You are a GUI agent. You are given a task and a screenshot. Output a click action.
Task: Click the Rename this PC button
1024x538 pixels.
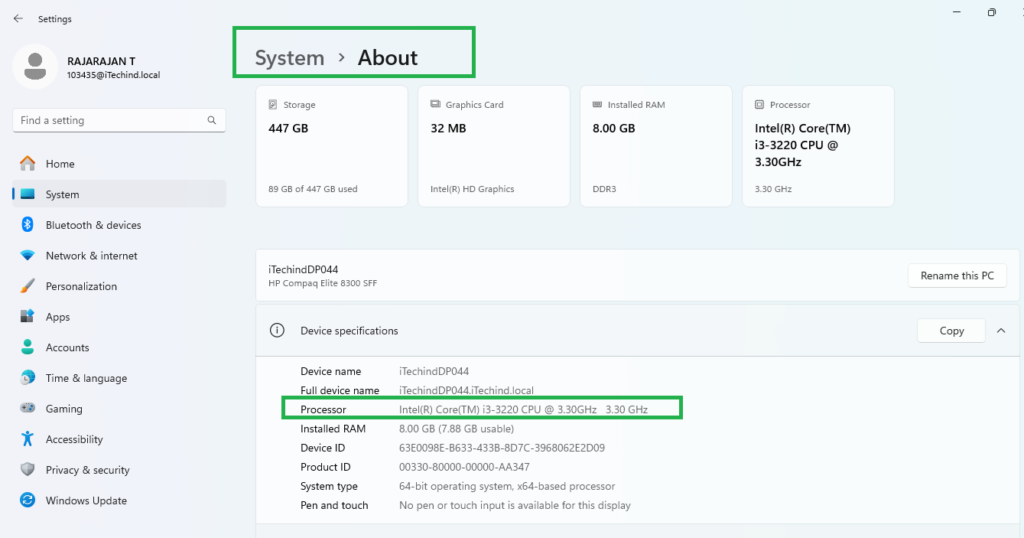957,276
